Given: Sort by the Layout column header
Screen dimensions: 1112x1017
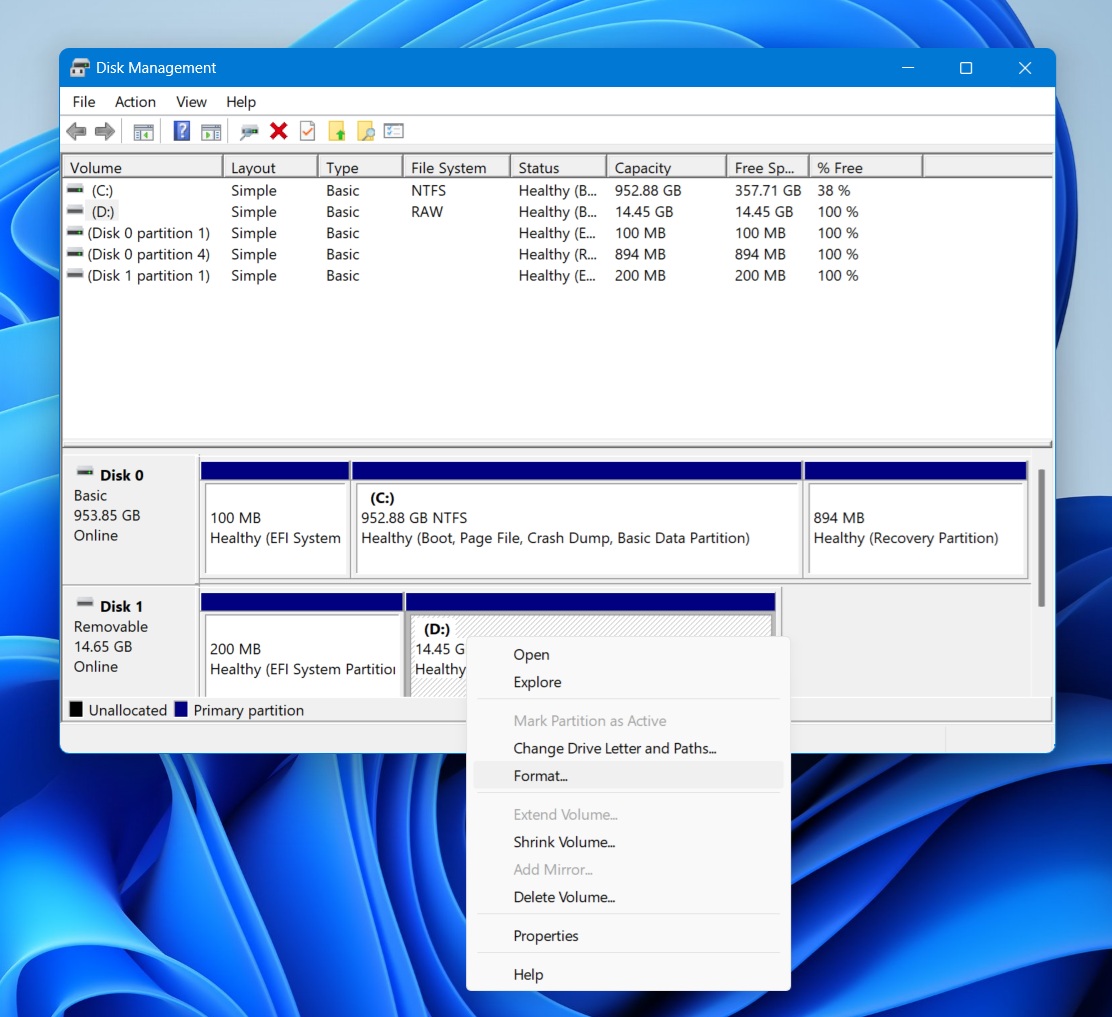Looking at the screenshot, I should (270, 167).
